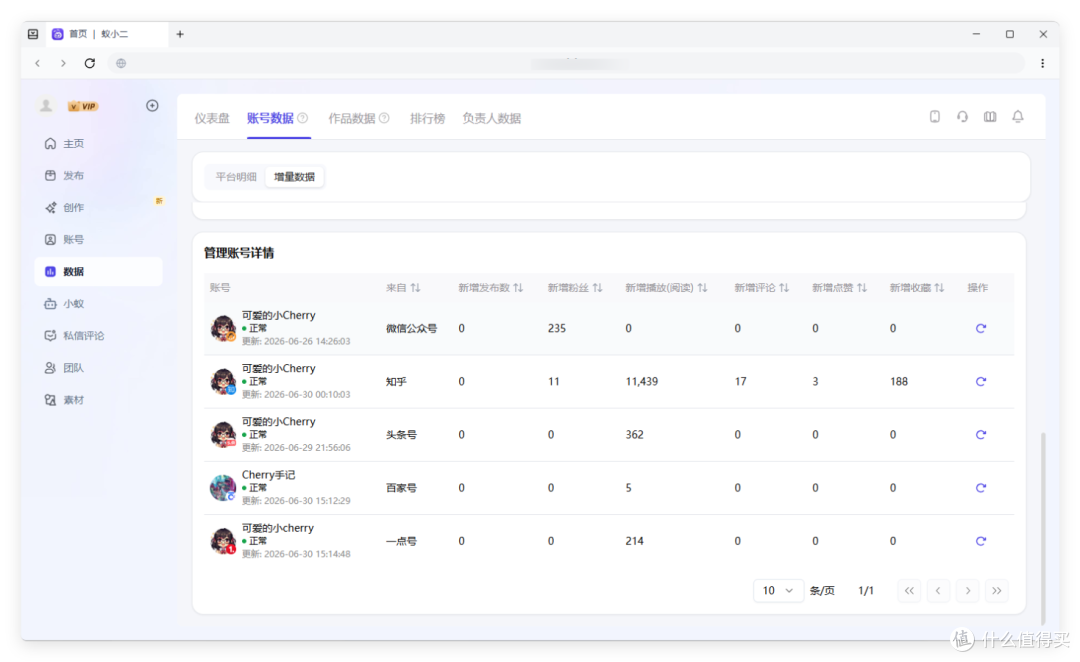
Task: Open a new browser tab
Action: (180, 34)
